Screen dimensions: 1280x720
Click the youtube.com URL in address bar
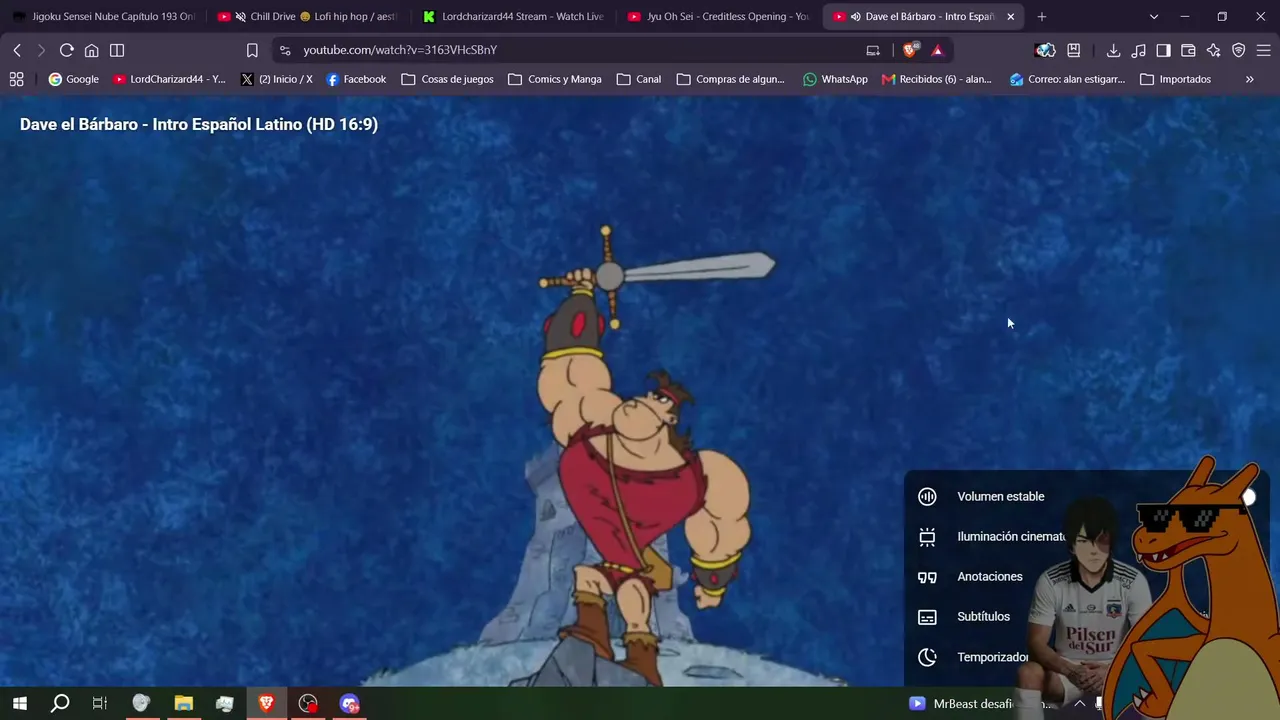(400, 50)
